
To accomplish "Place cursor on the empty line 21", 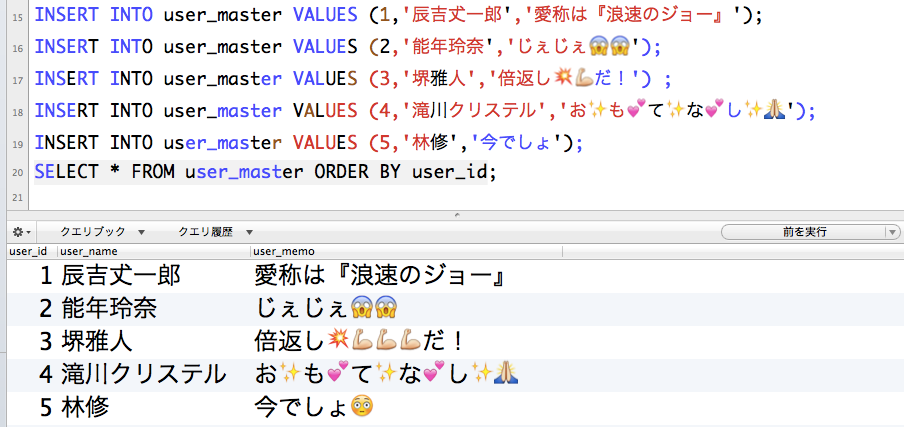I will point(461,198).
